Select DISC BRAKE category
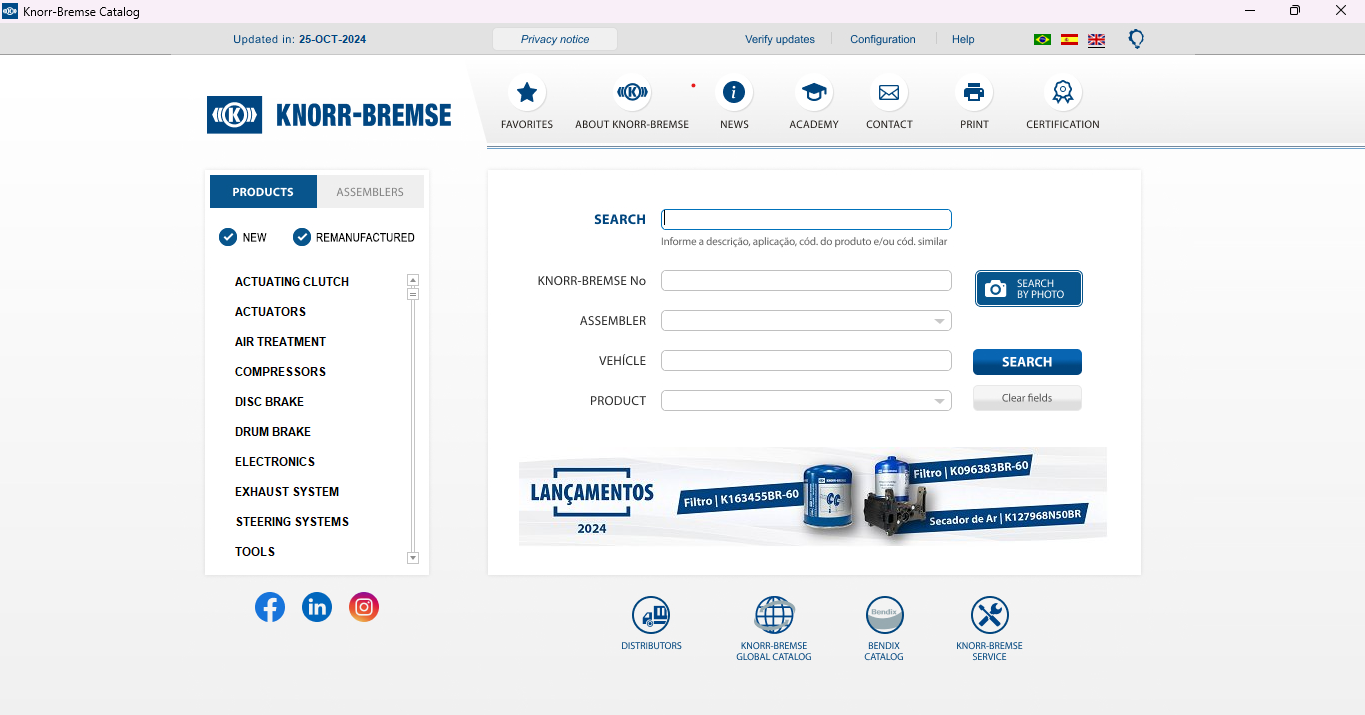The width and height of the screenshot is (1365, 715). point(269,402)
